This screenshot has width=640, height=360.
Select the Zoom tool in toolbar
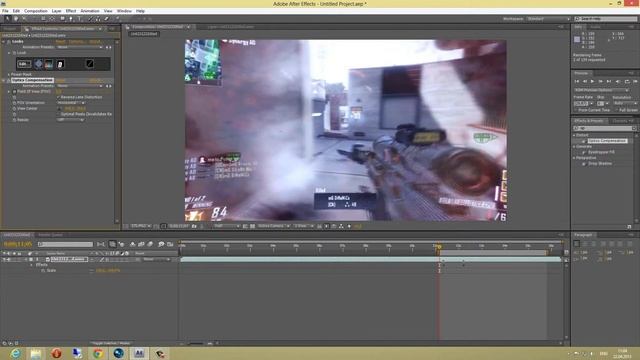[24, 19]
